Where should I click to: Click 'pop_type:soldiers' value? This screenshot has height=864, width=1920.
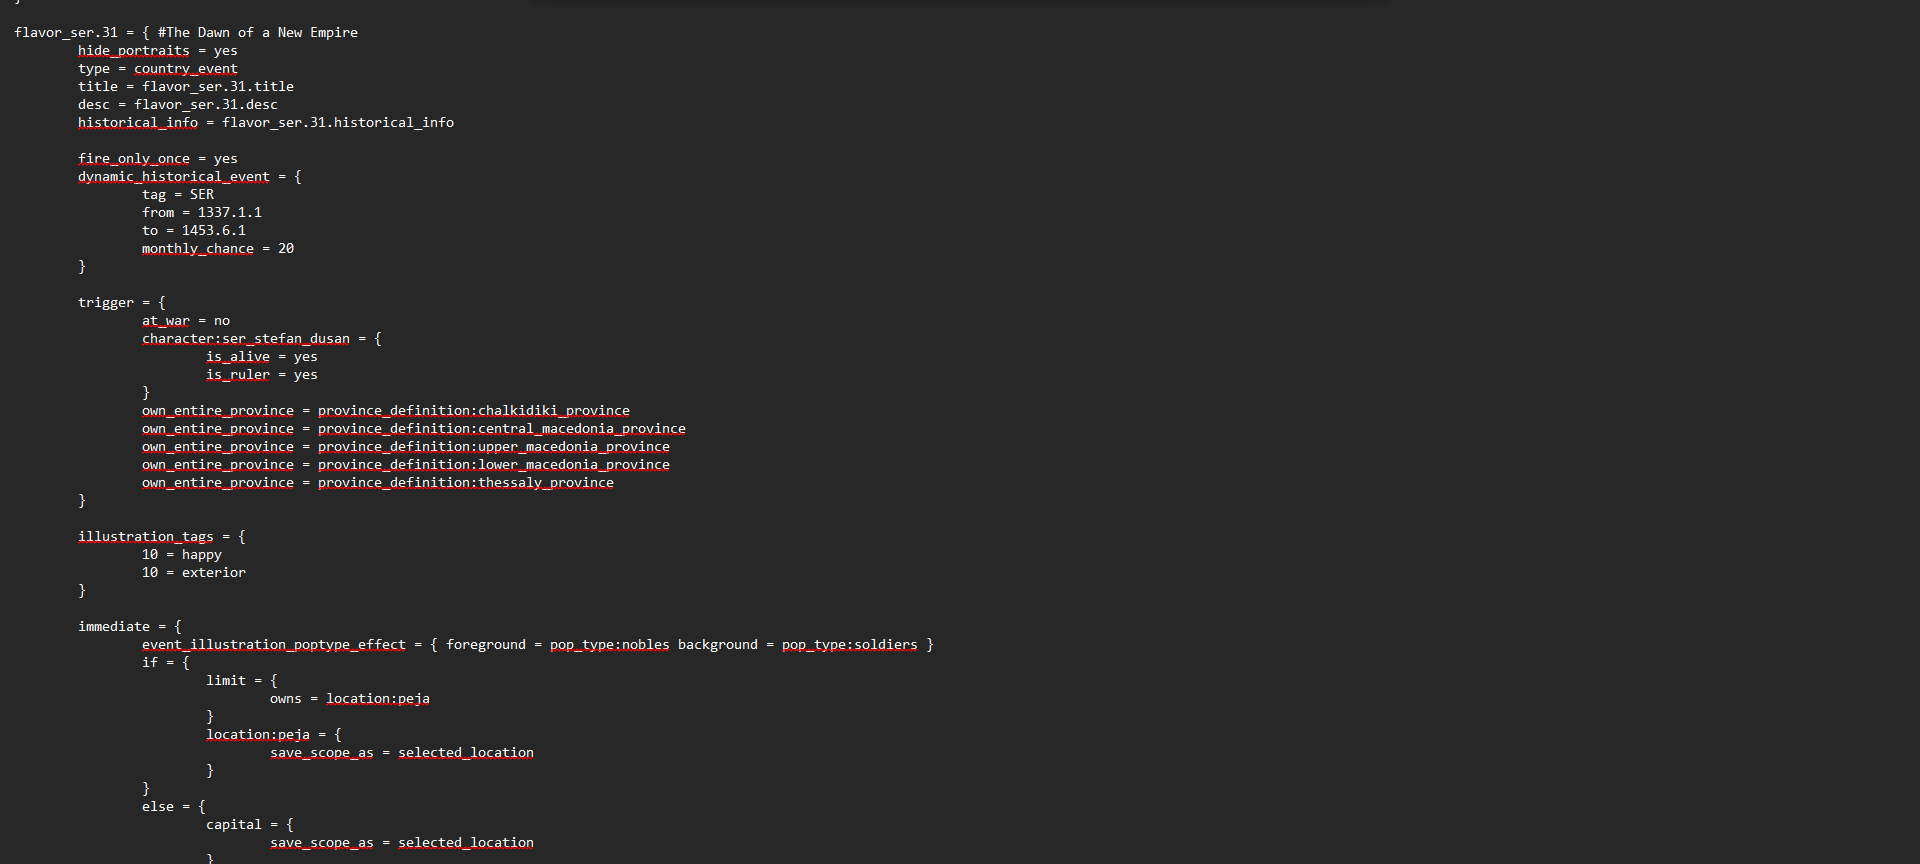tap(850, 645)
